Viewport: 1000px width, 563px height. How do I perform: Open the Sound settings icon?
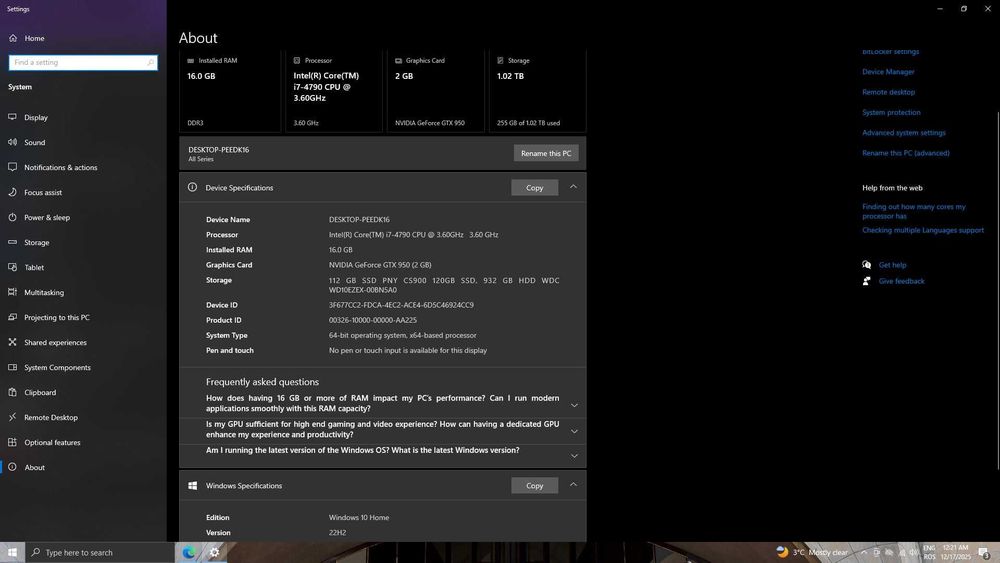12,142
